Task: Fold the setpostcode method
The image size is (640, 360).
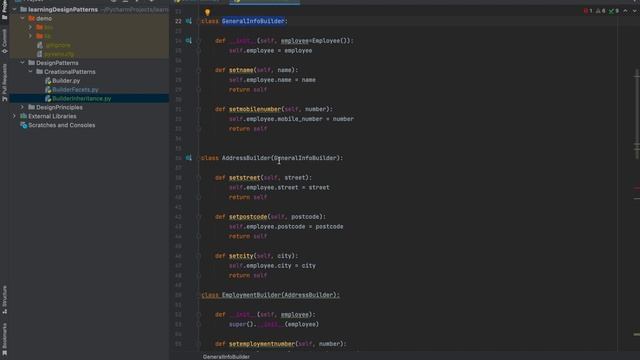Action: click(199, 217)
